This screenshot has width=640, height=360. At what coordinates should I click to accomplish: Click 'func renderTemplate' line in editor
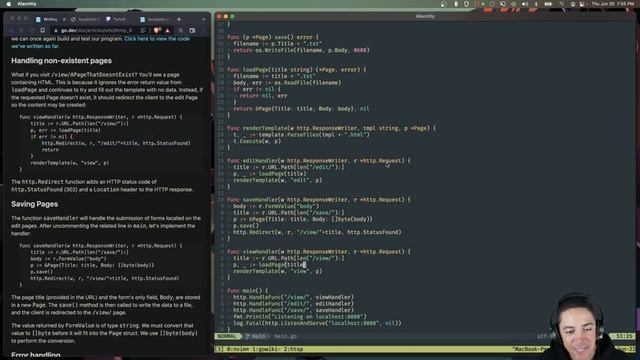click(x=331, y=128)
